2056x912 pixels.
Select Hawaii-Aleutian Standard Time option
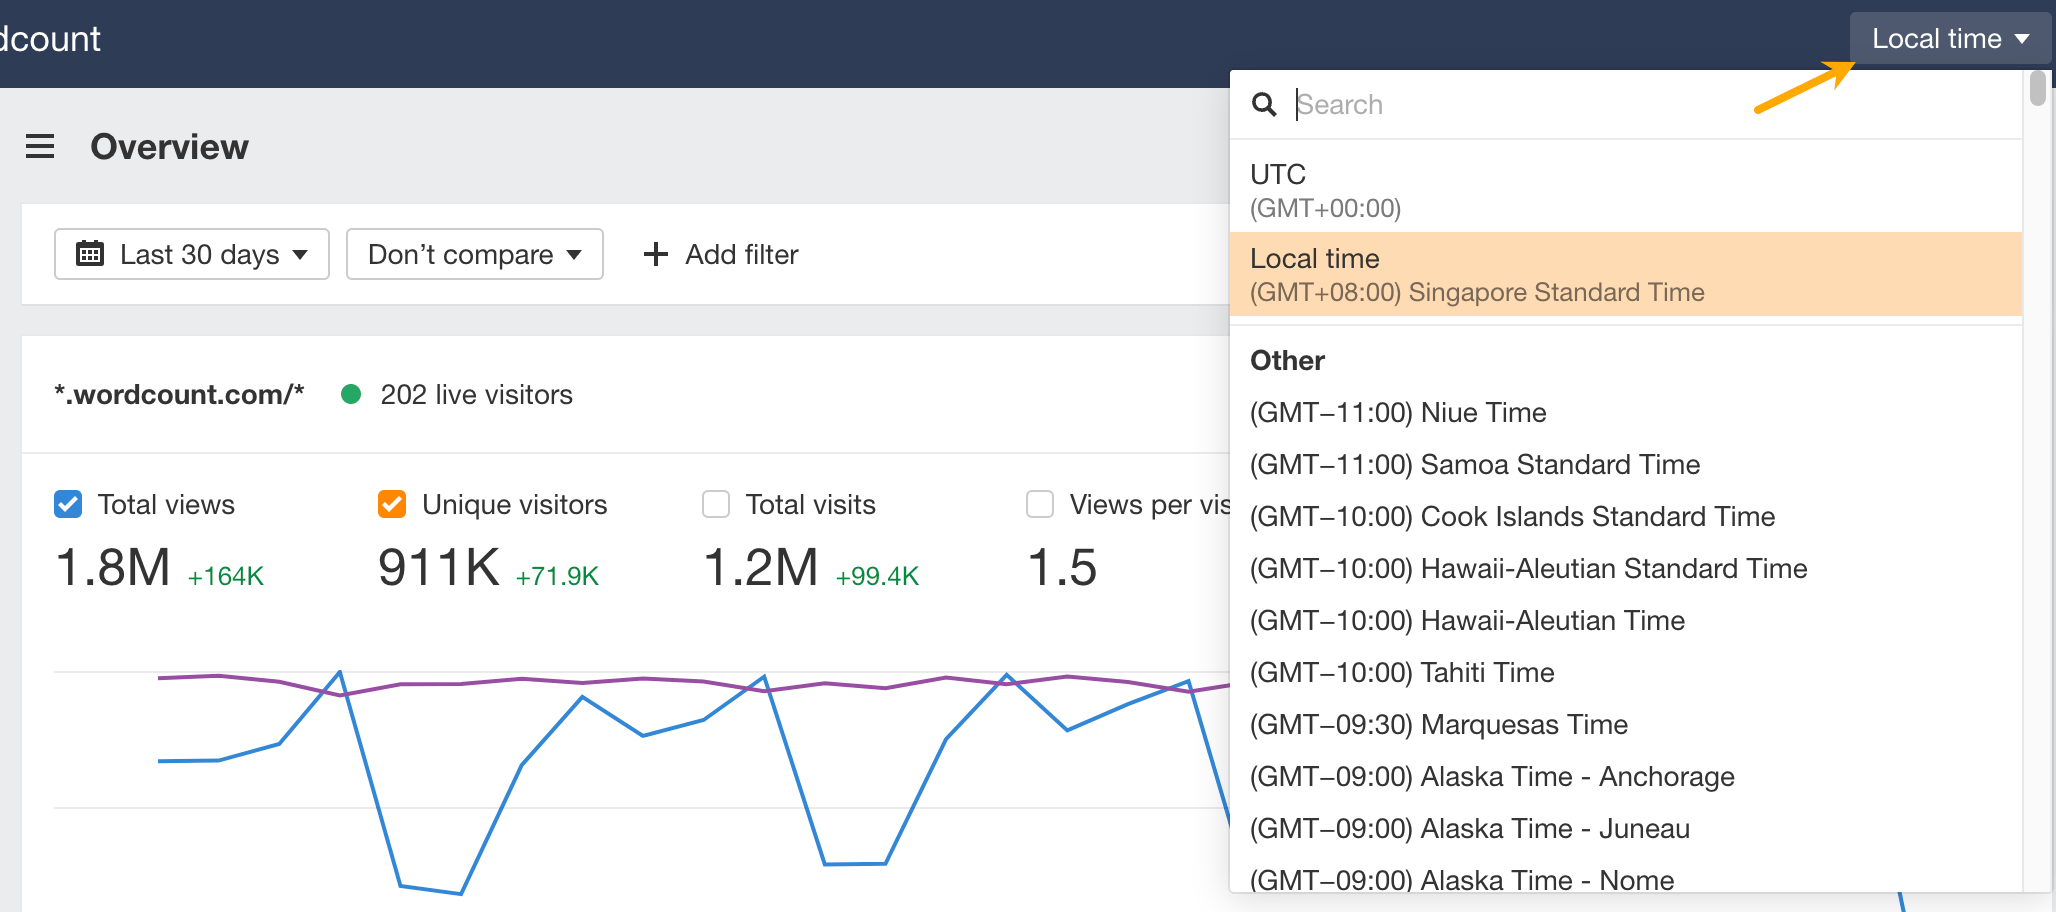coord(1528,569)
